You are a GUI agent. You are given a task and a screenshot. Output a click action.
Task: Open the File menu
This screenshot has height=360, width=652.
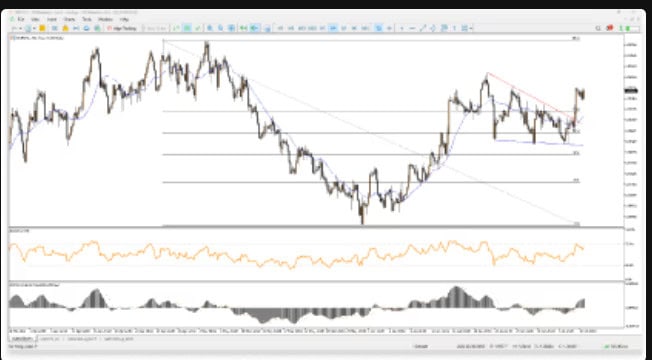[20, 19]
